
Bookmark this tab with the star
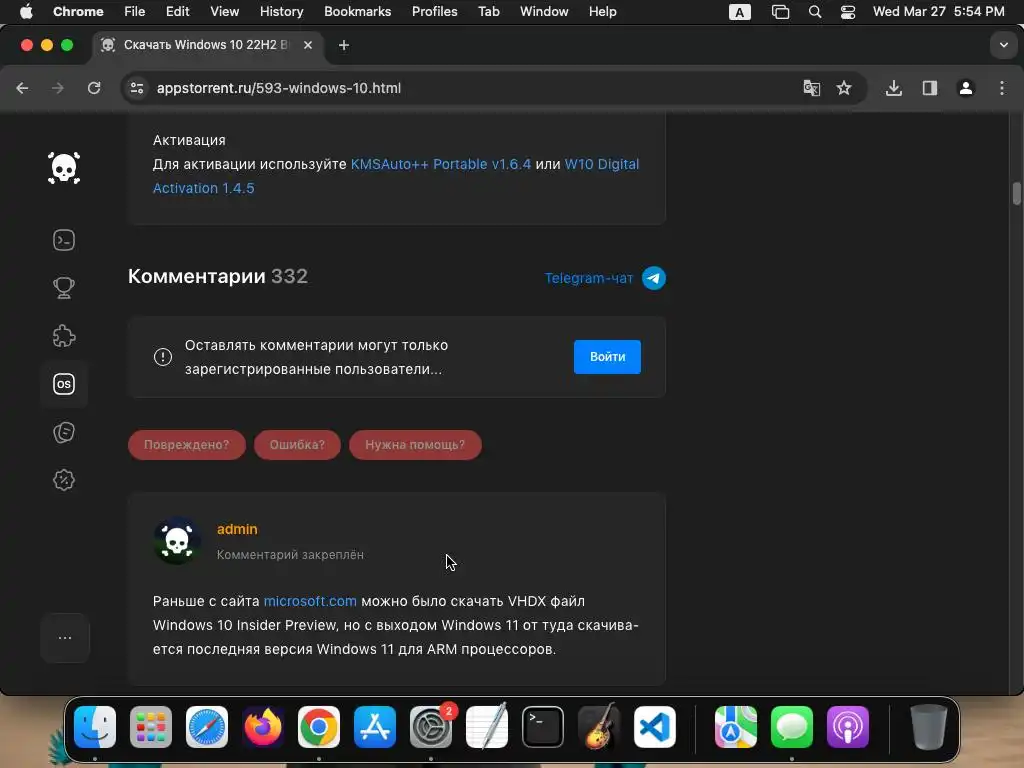tap(844, 88)
